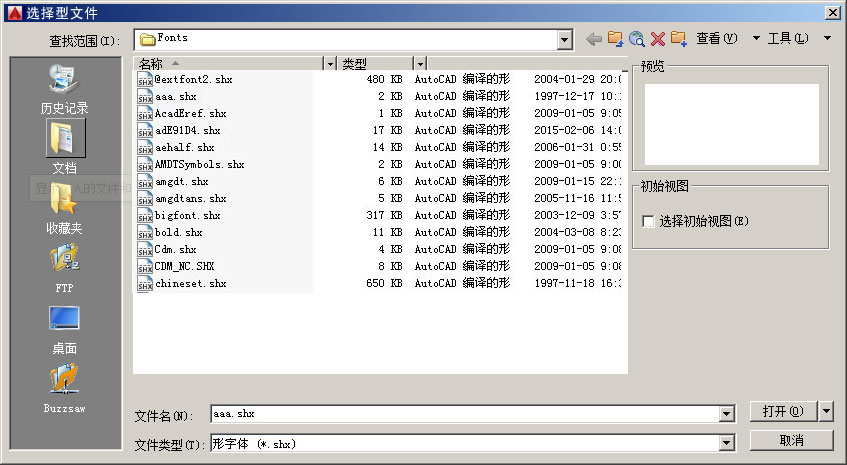This screenshot has width=847, height=465.
Task: Go up one folder level
Action: tap(615, 39)
